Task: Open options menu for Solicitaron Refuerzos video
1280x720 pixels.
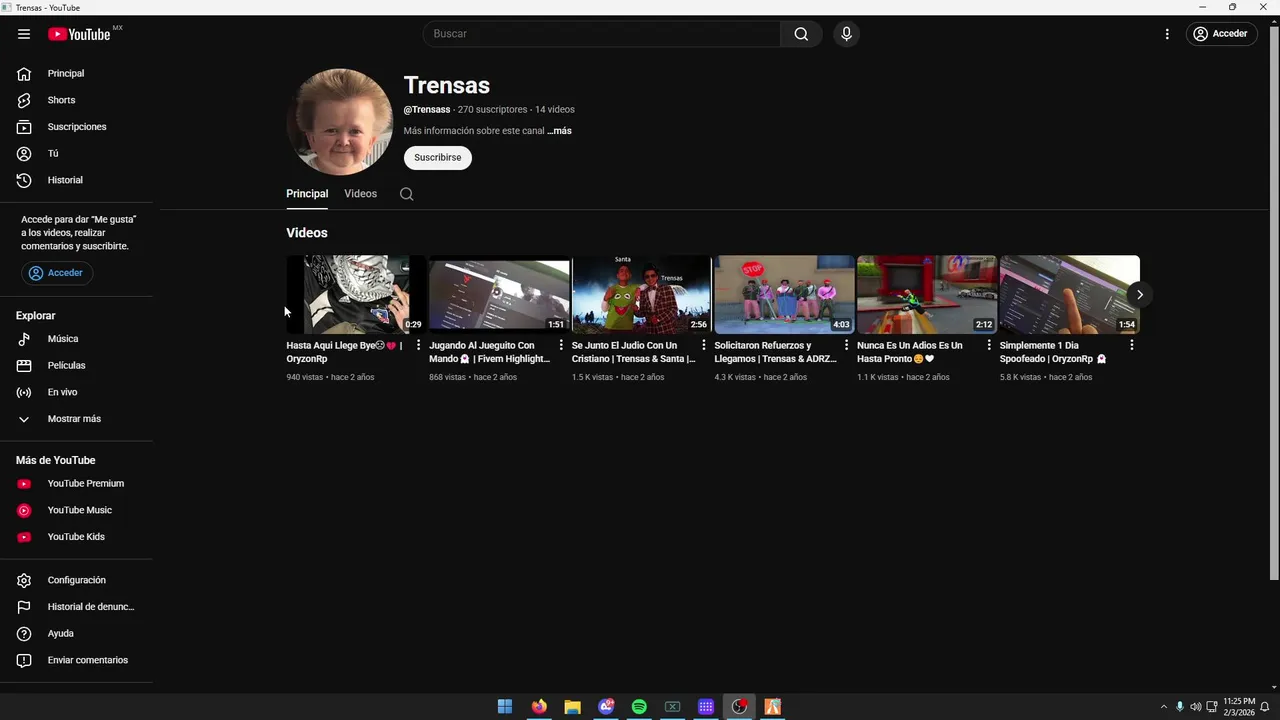Action: [x=846, y=345]
